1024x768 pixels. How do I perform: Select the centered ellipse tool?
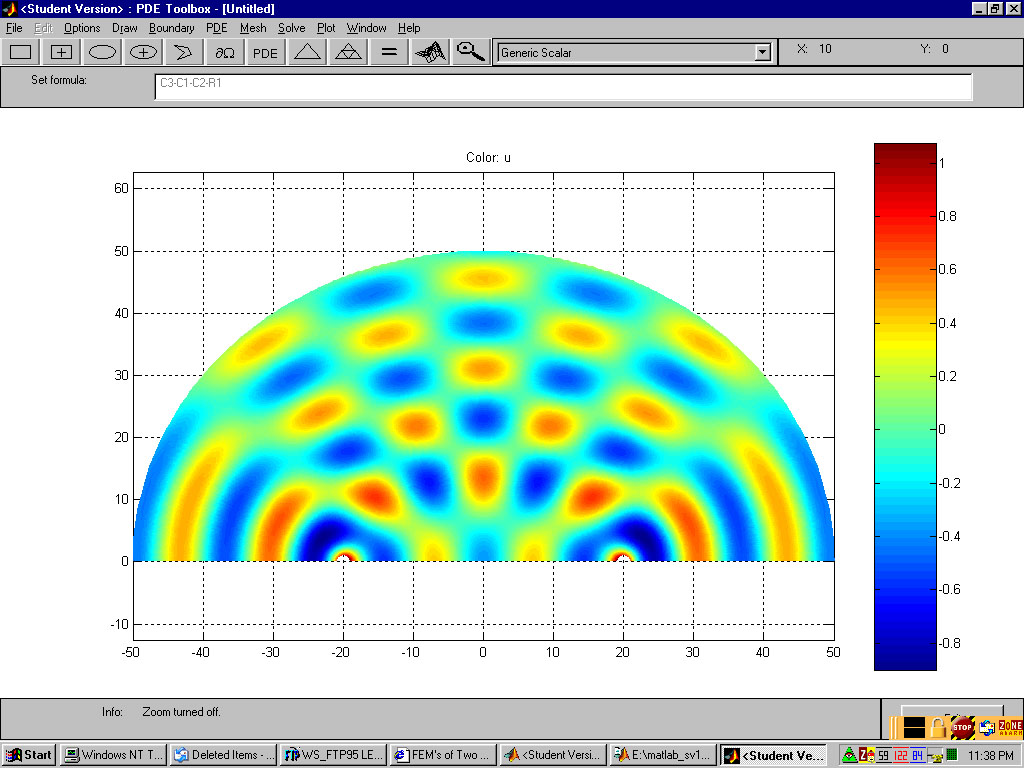pyautogui.click(x=143, y=52)
